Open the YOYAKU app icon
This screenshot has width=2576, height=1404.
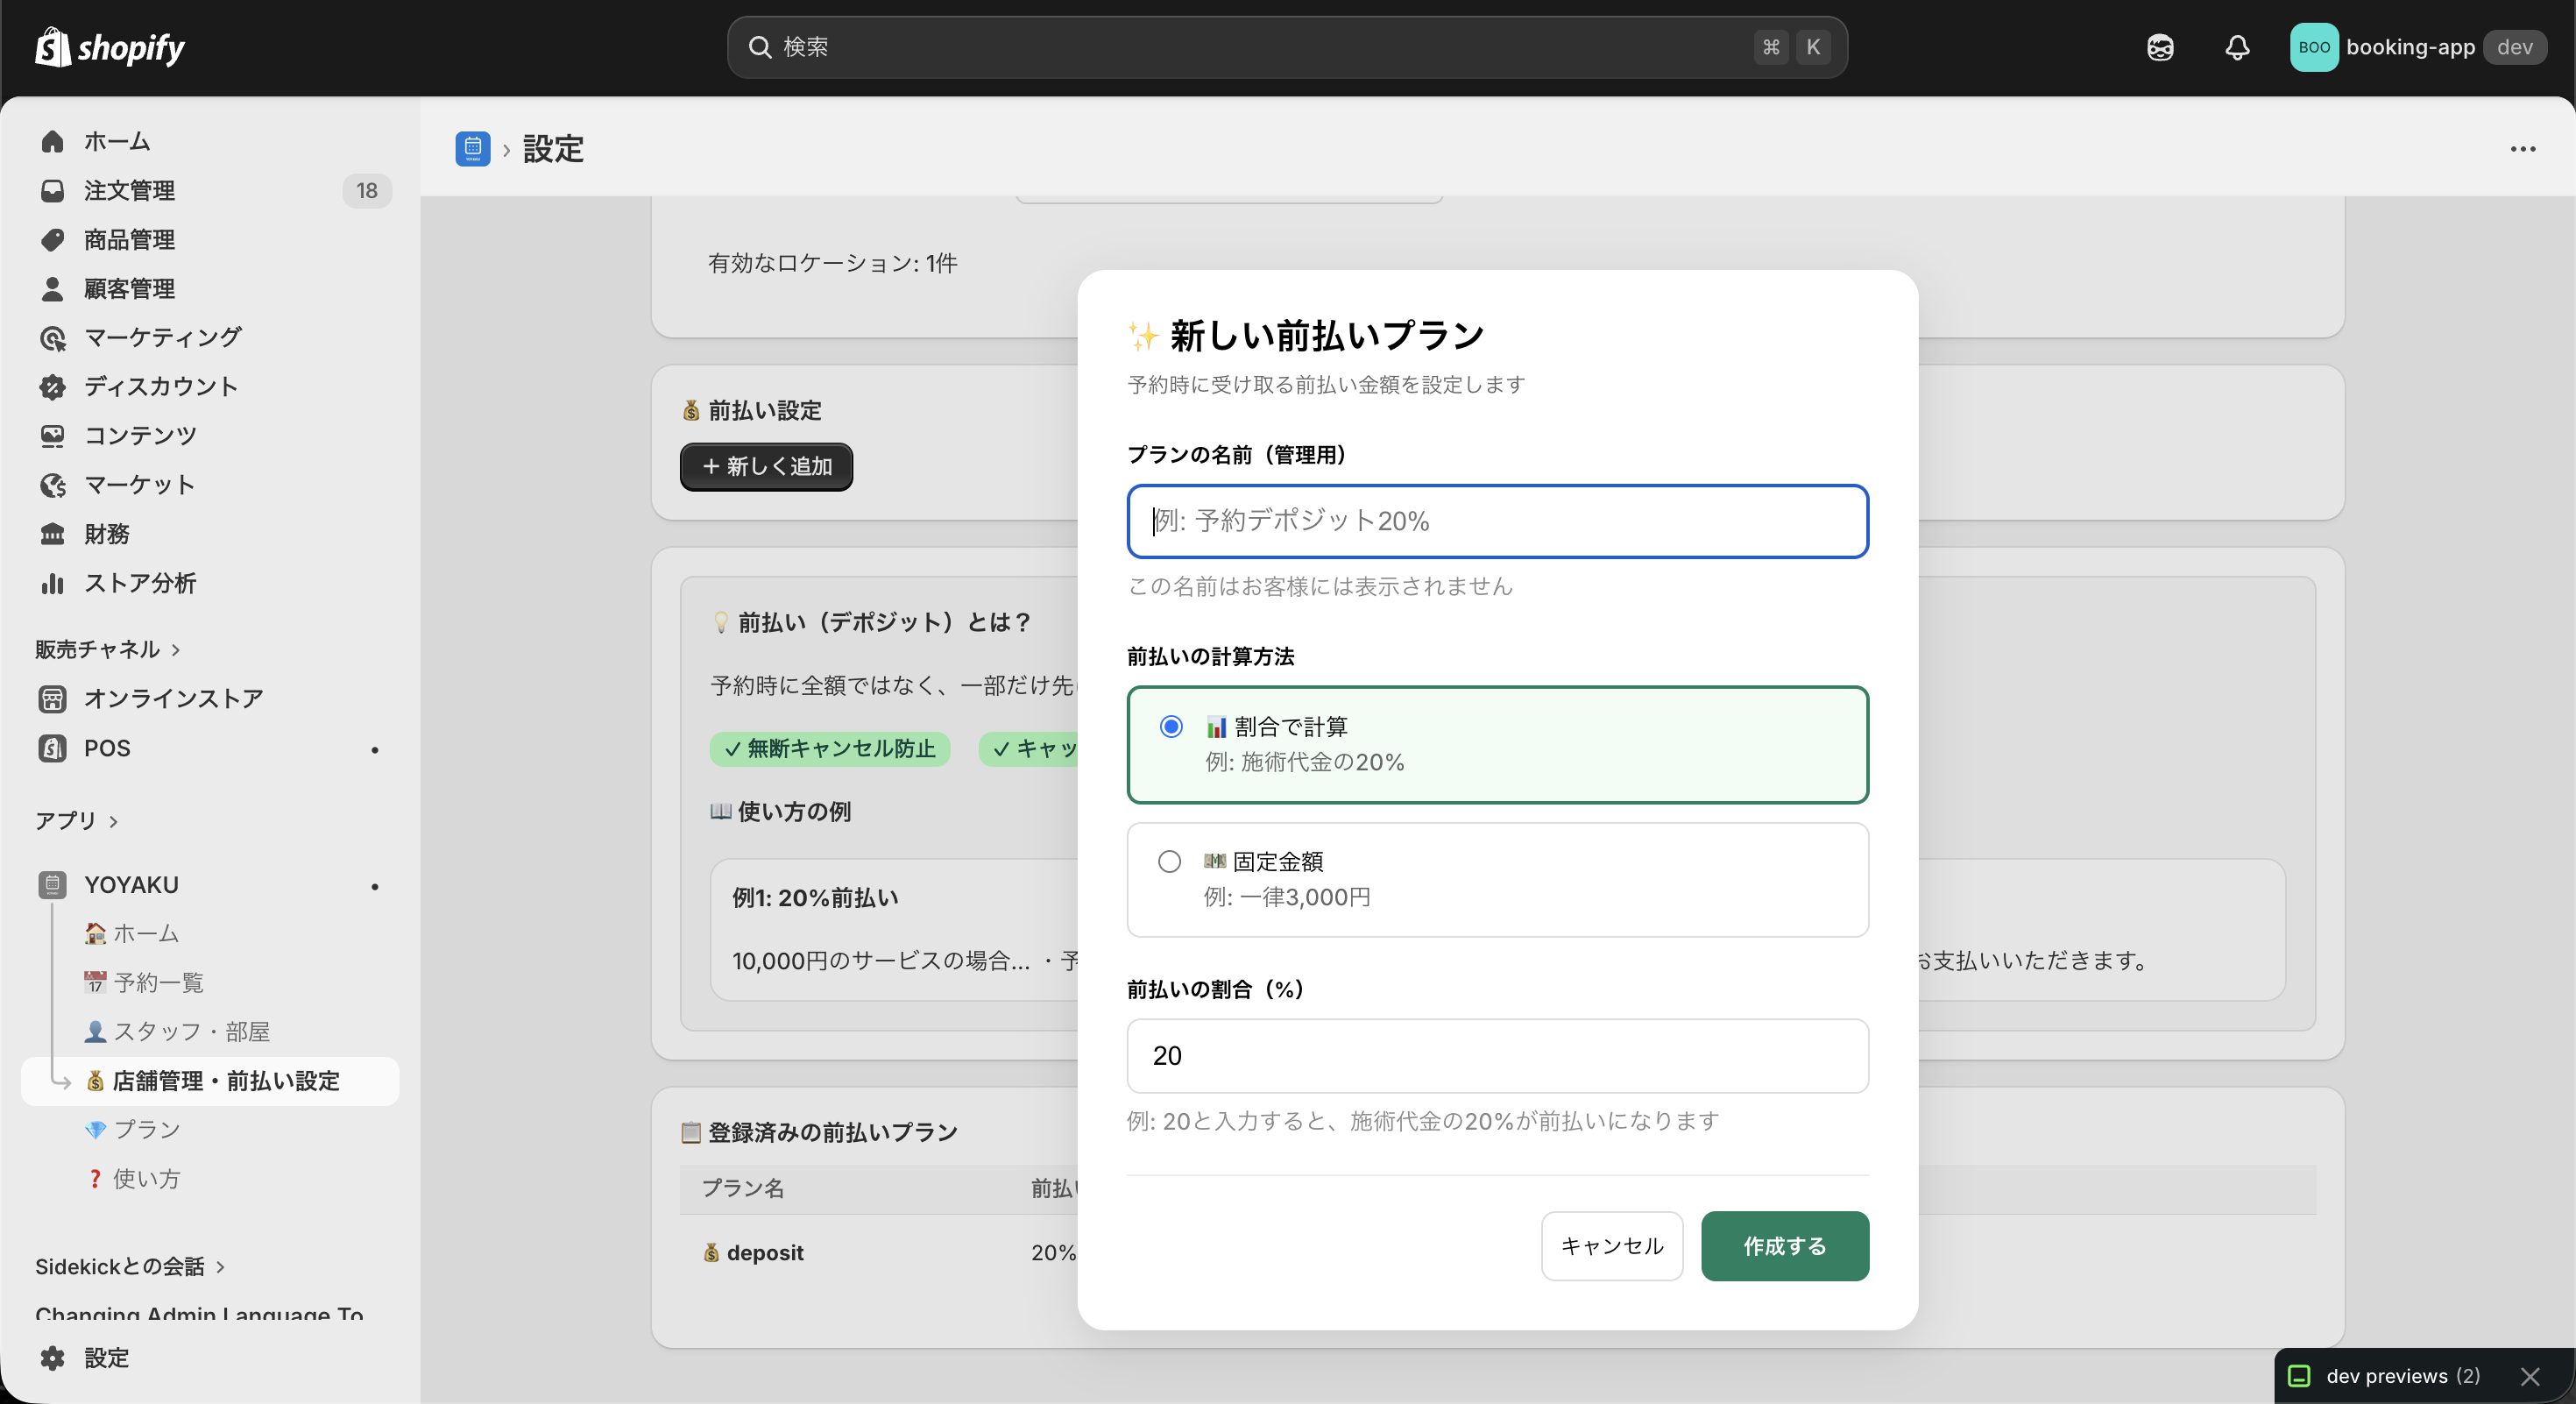point(52,885)
